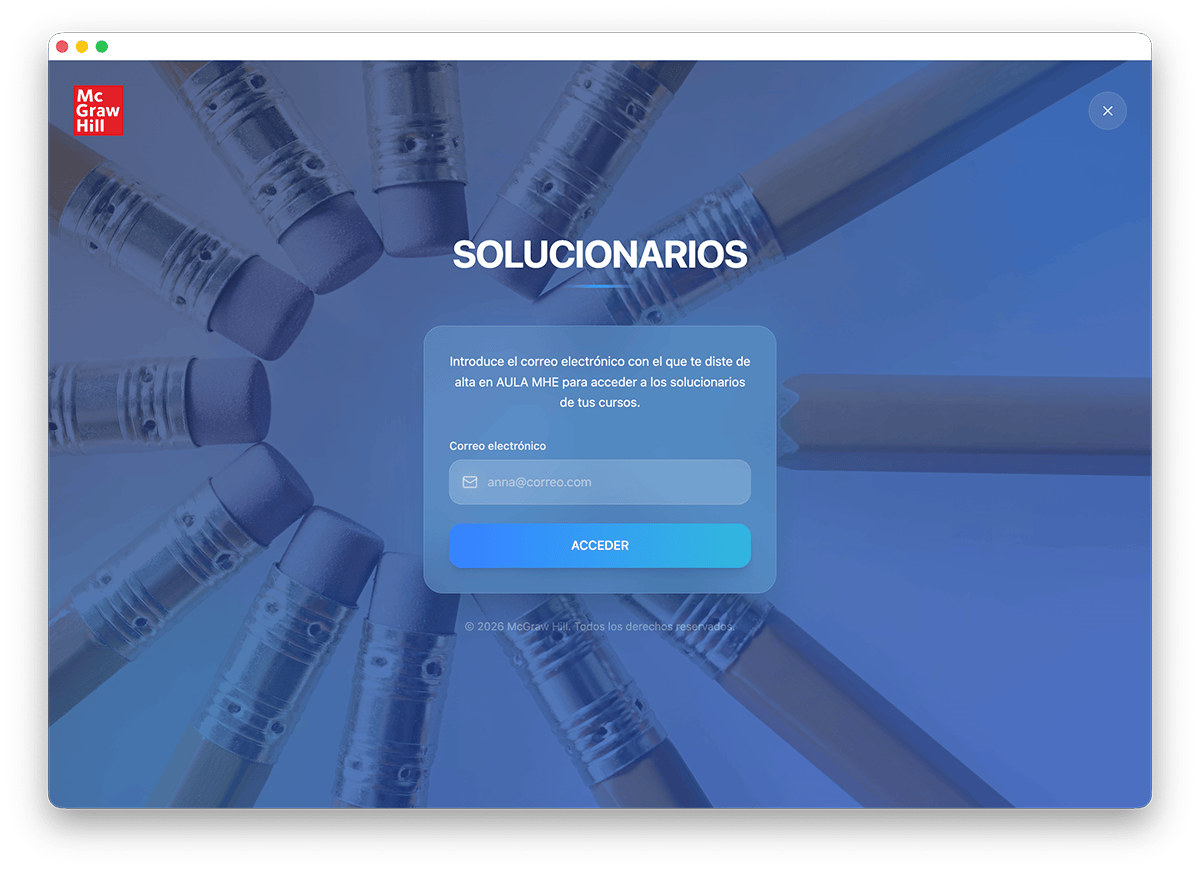Click the envelope icon in the email field
1200x872 pixels.
(x=470, y=482)
